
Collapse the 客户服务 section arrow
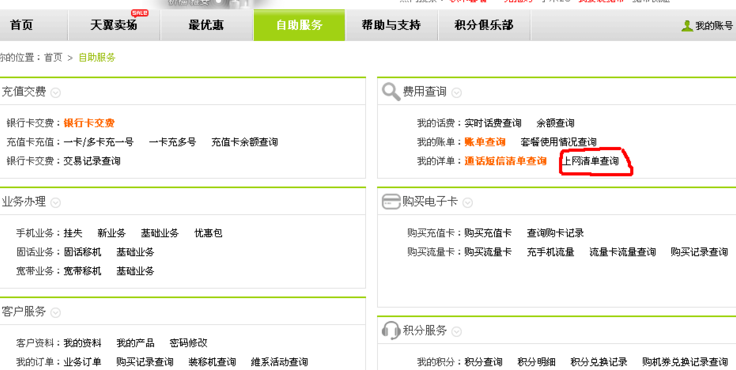[x=55, y=313]
